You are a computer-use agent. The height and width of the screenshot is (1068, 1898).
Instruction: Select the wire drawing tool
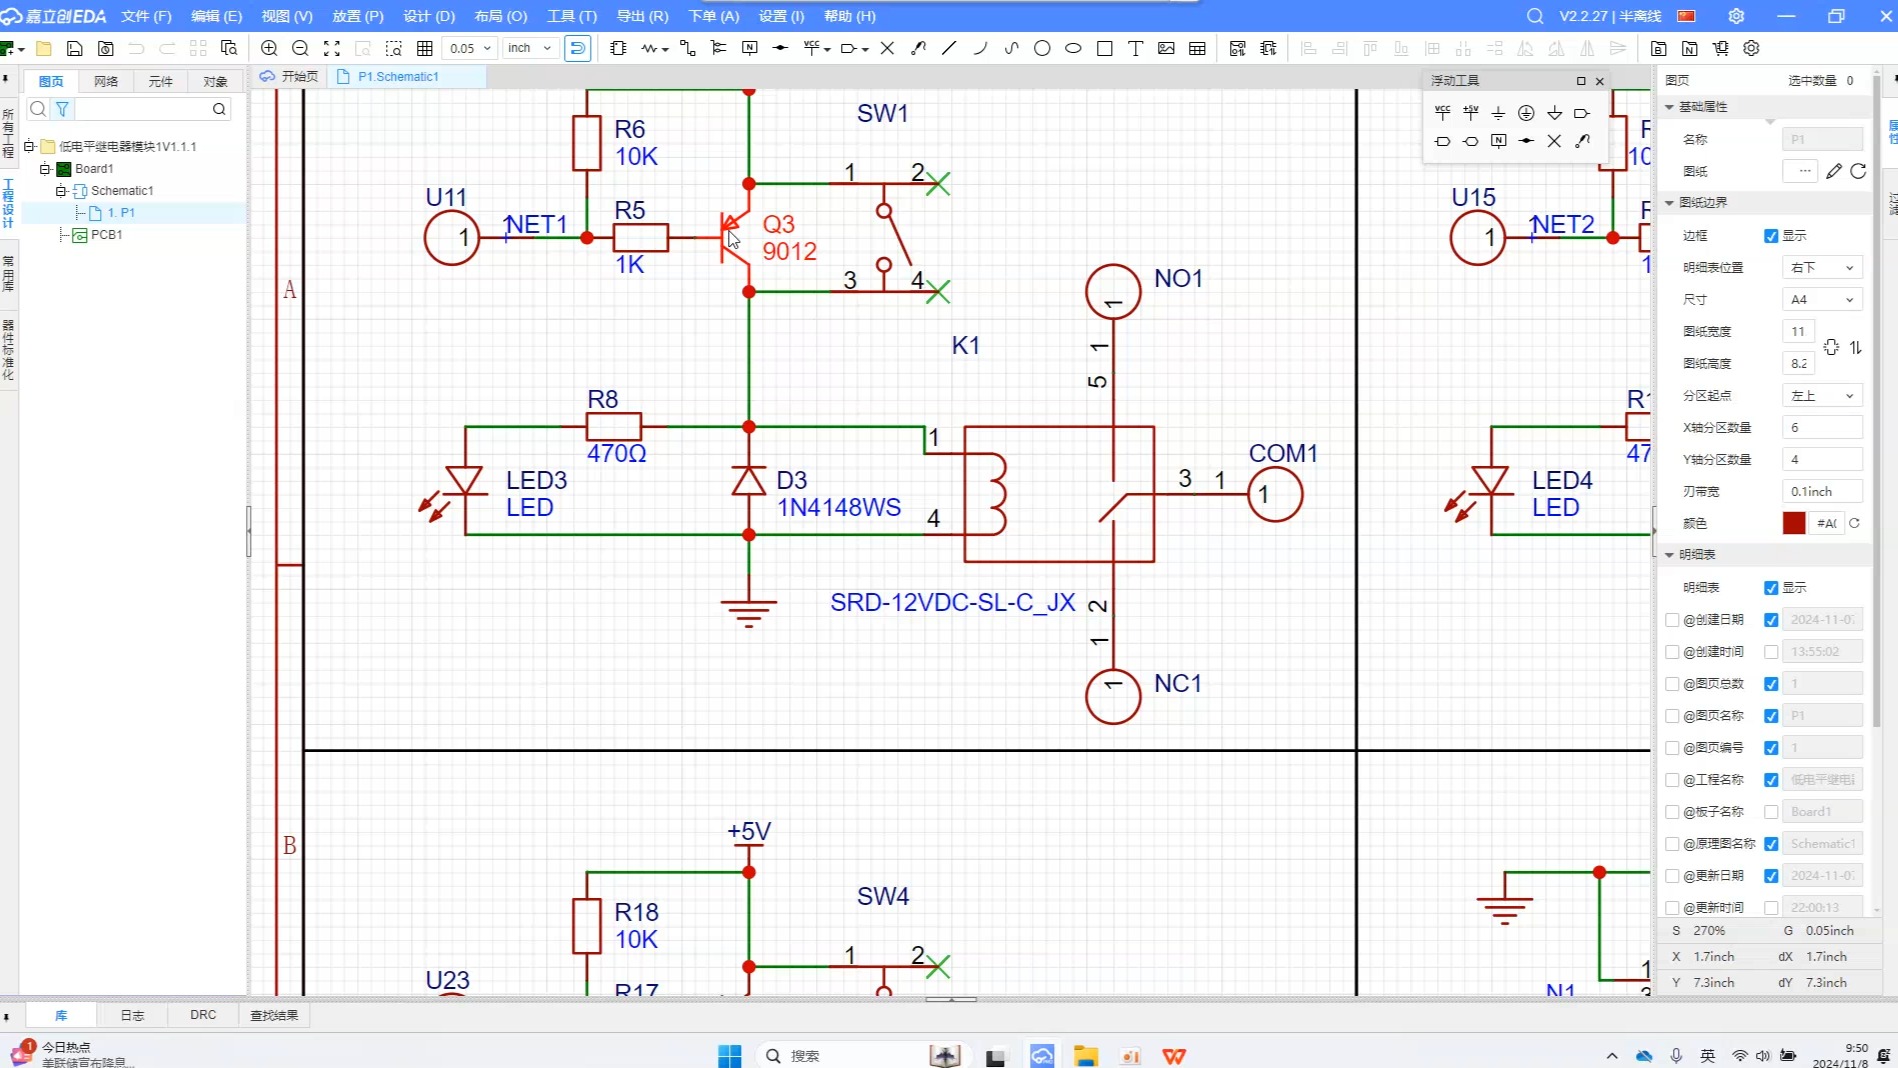(687, 48)
